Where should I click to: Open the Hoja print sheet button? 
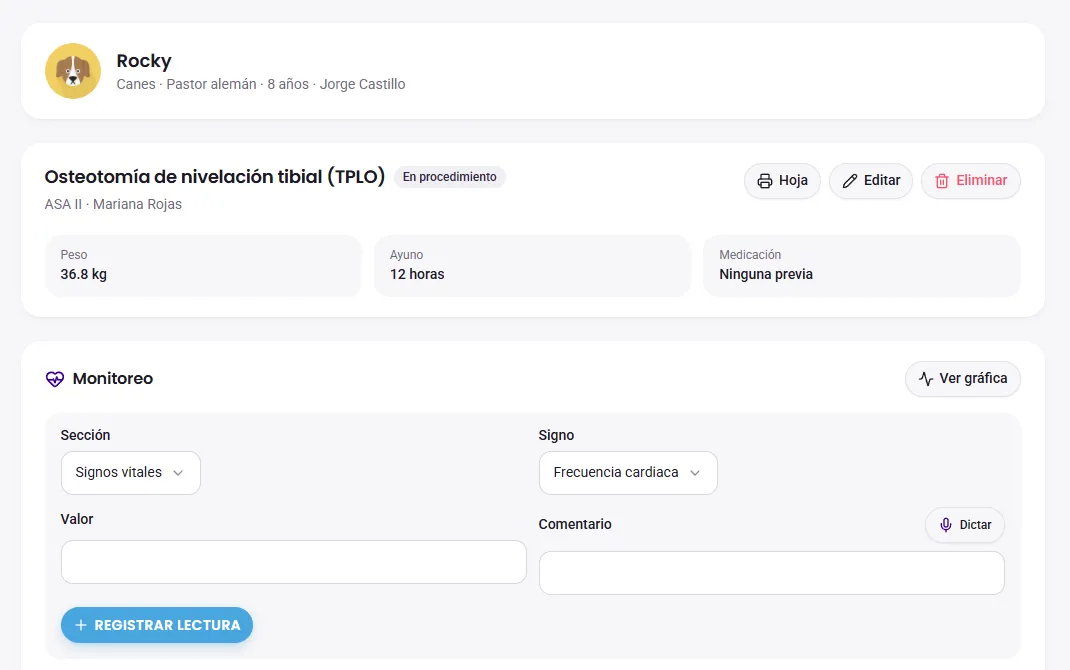click(782, 181)
